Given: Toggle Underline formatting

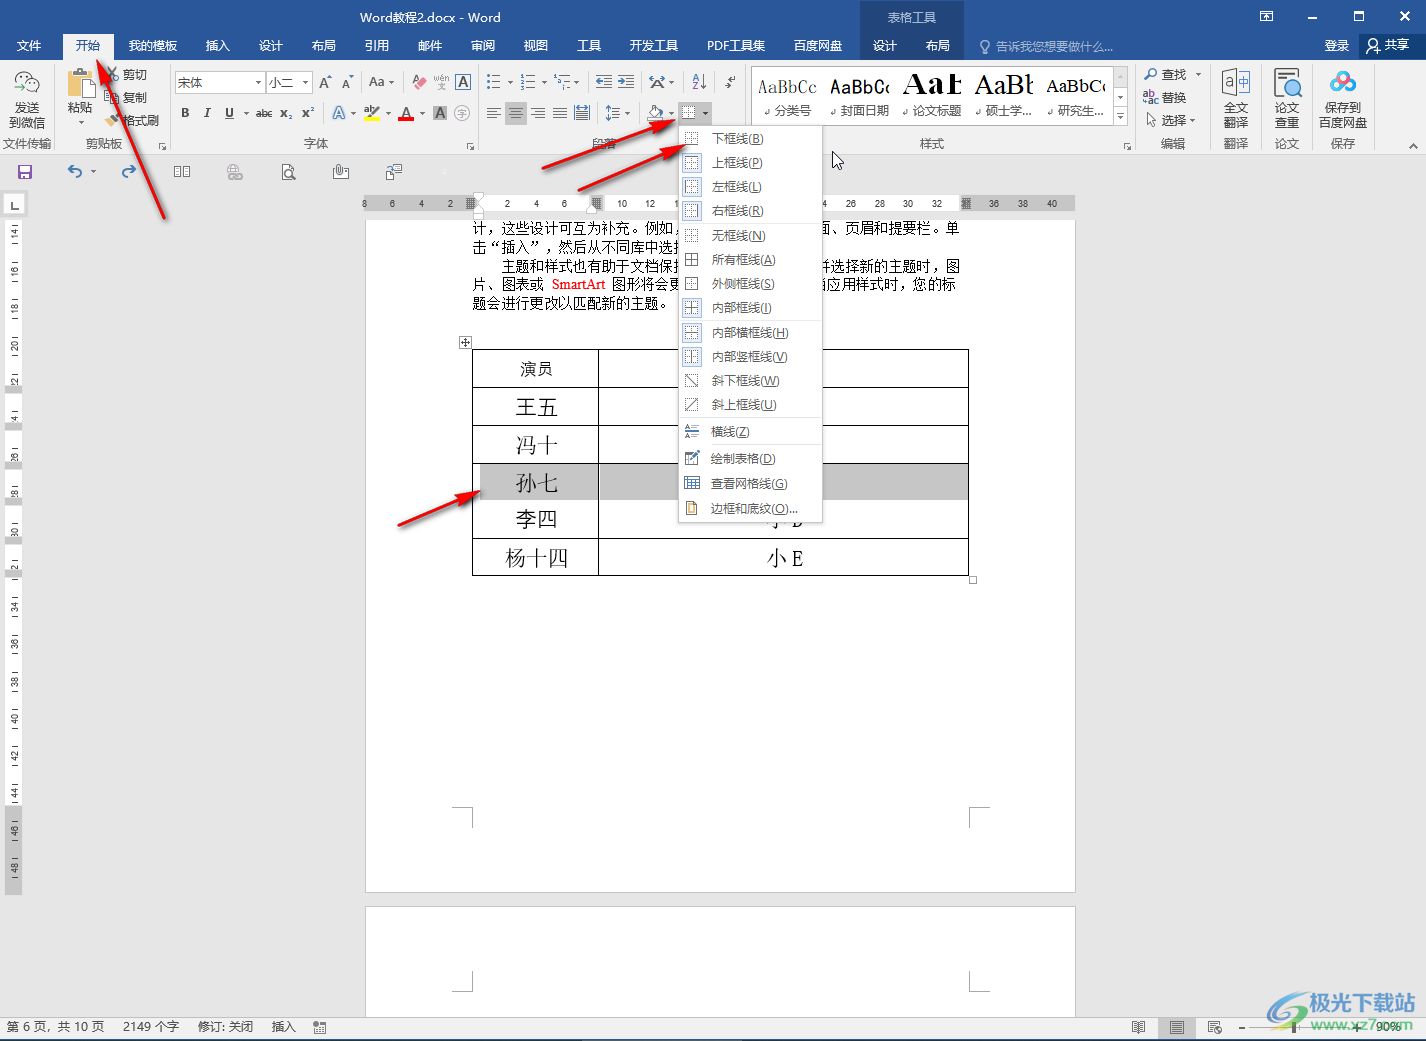Looking at the screenshot, I should coord(229,113).
